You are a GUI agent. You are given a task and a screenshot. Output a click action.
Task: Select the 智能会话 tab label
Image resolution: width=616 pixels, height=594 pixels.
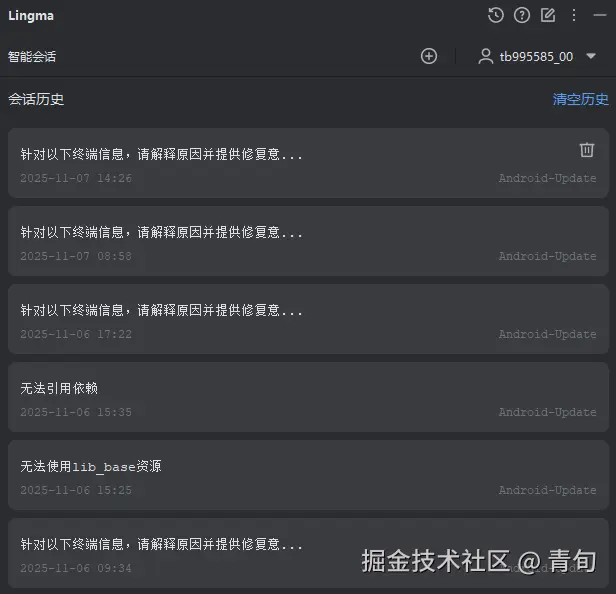click(x=32, y=57)
